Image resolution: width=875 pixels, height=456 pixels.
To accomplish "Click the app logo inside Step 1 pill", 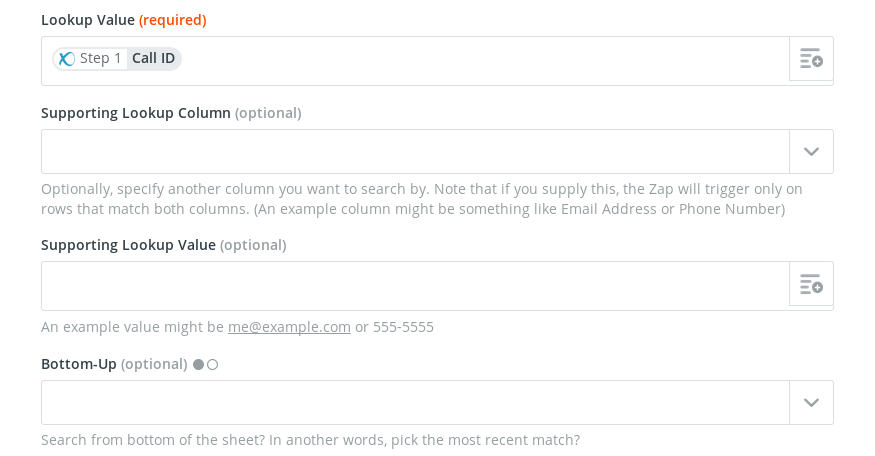I will click(x=67, y=59).
